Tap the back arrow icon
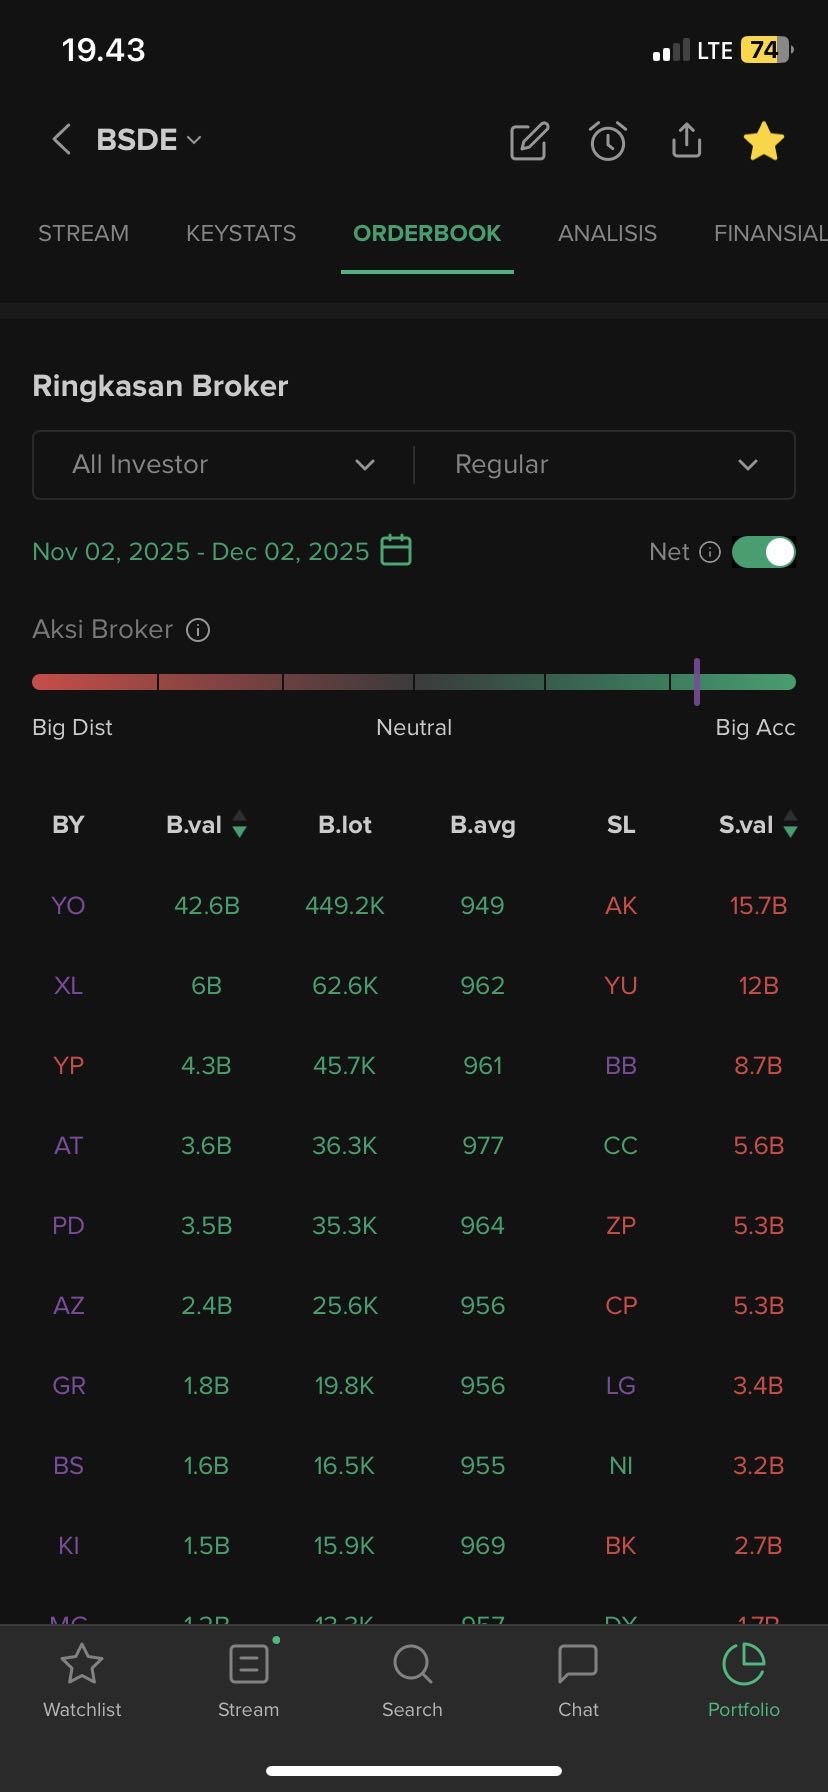The width and height of the screenshot is (828, 1792). pos(61,140)
